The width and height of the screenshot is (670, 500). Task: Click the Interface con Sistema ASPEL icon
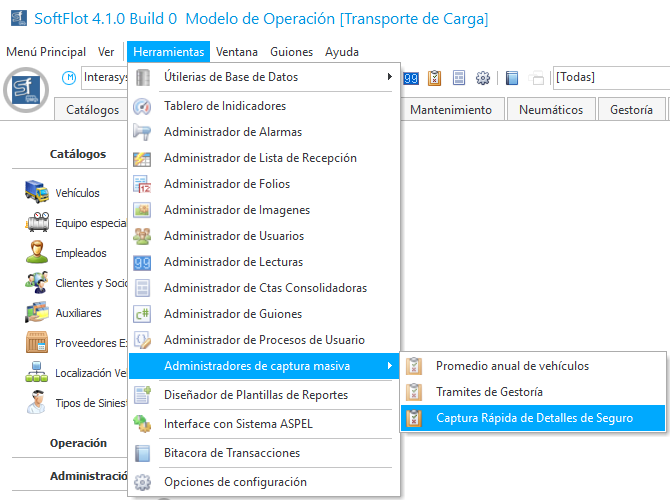[143, 424]
